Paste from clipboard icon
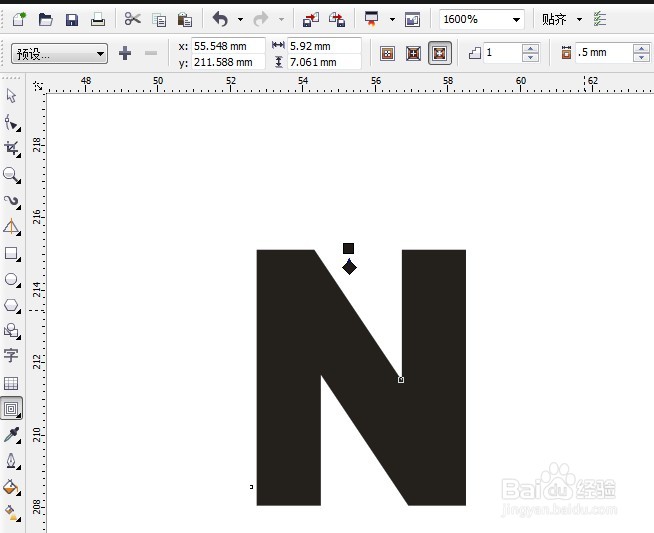Viewport: 654px width, 533px height. (x=184, y=20)
